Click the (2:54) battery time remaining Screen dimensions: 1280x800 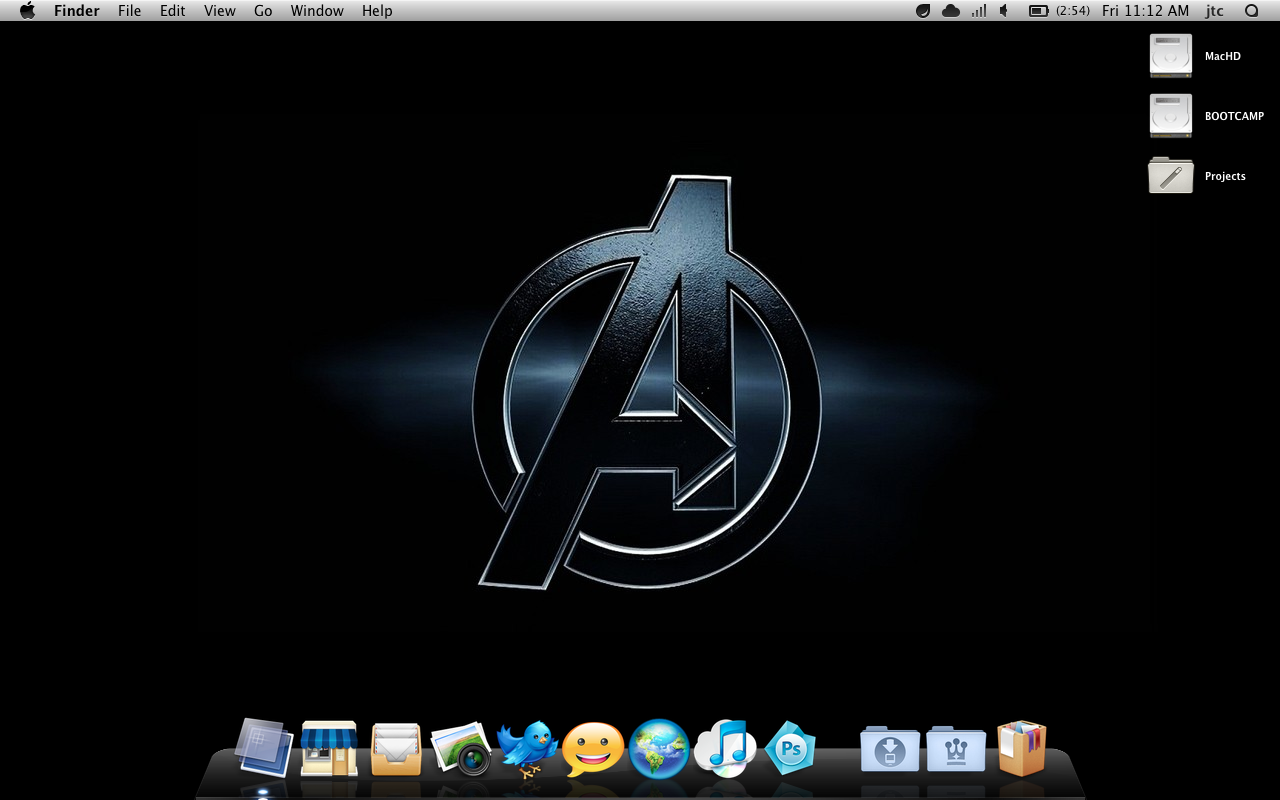point(1073,11)
